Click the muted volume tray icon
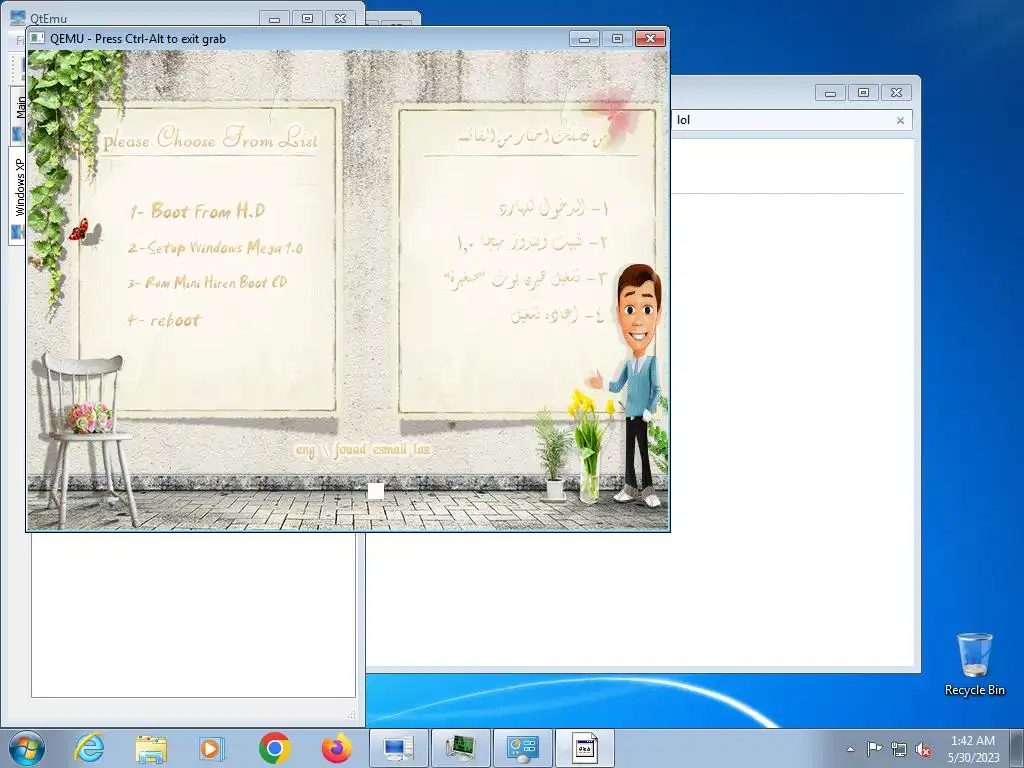The image size is (1024, 768). 923,749
